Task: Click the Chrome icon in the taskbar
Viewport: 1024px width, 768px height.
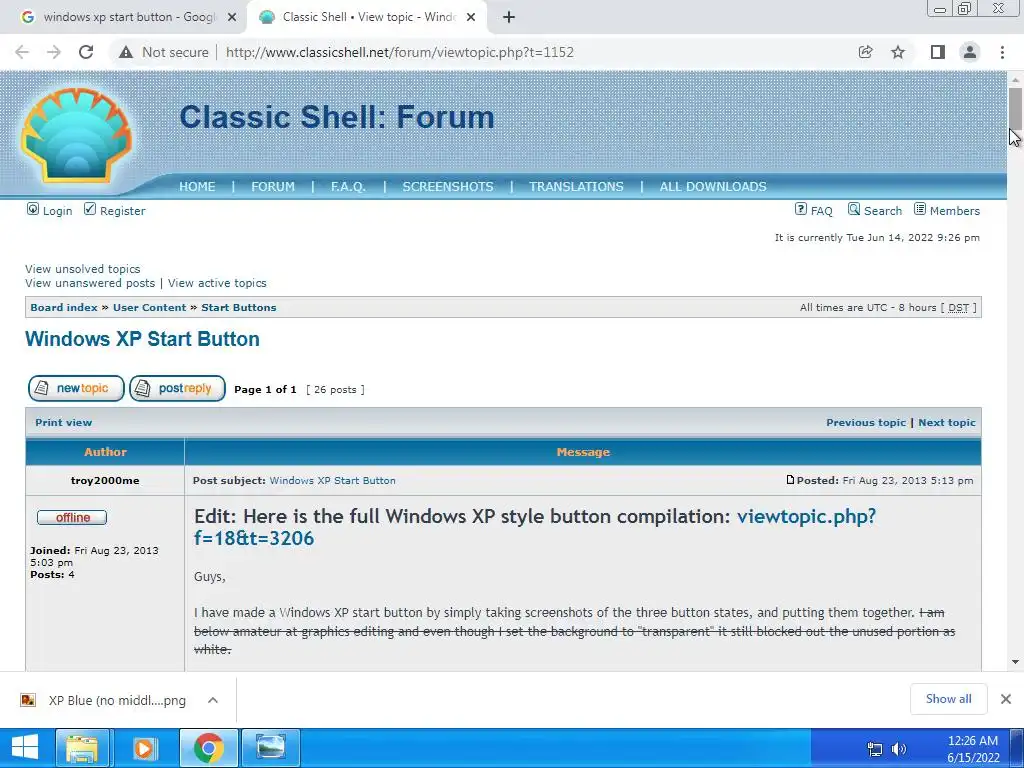Action: point(208,748)
